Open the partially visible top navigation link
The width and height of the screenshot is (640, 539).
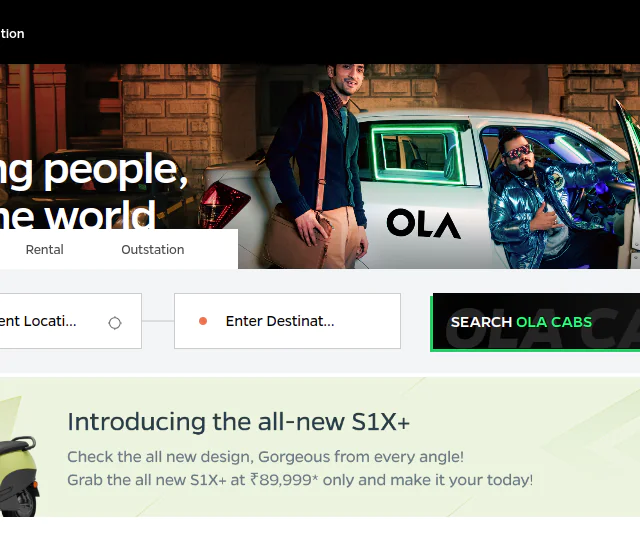[x=12, y=33]
